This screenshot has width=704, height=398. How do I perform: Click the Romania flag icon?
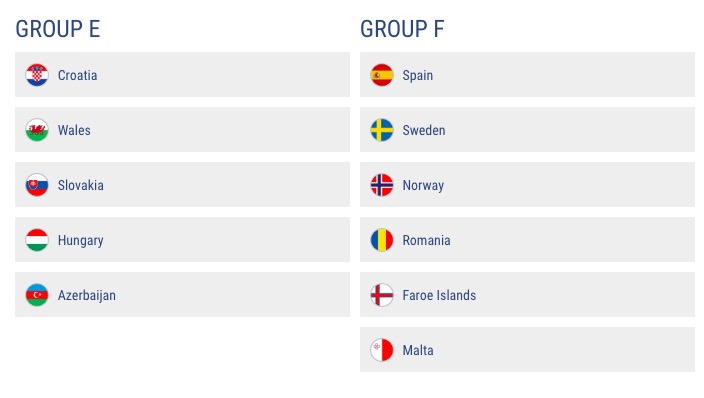click(x=382, y=240)
